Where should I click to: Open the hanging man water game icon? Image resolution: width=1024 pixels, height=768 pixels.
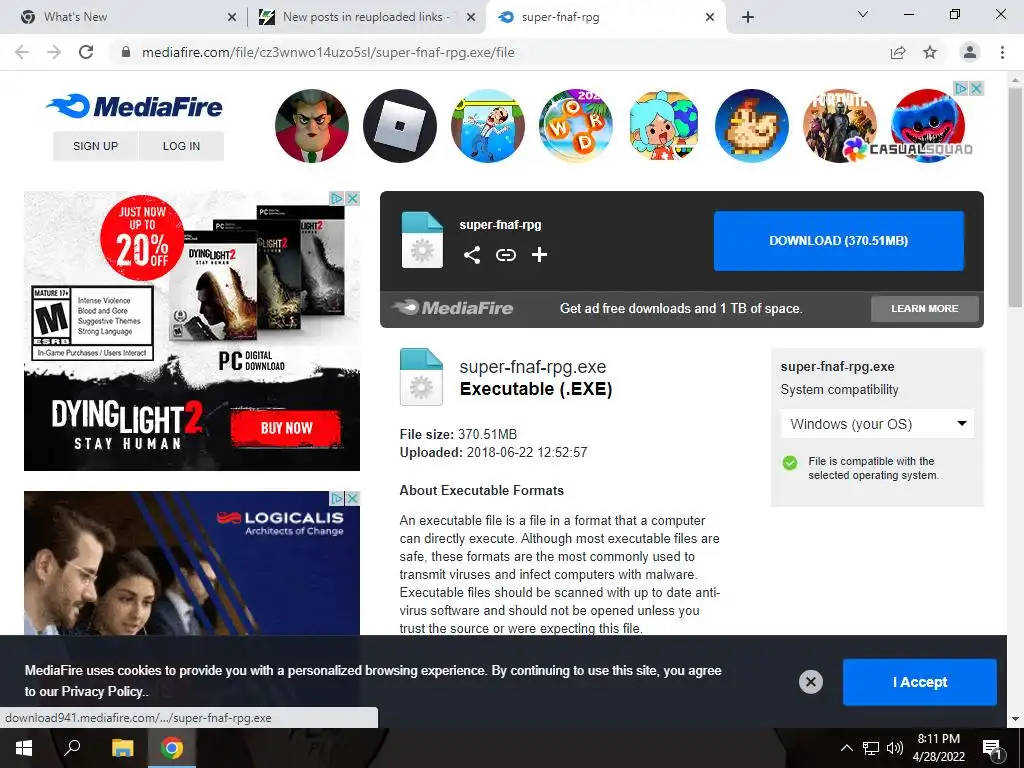[488, 125]
